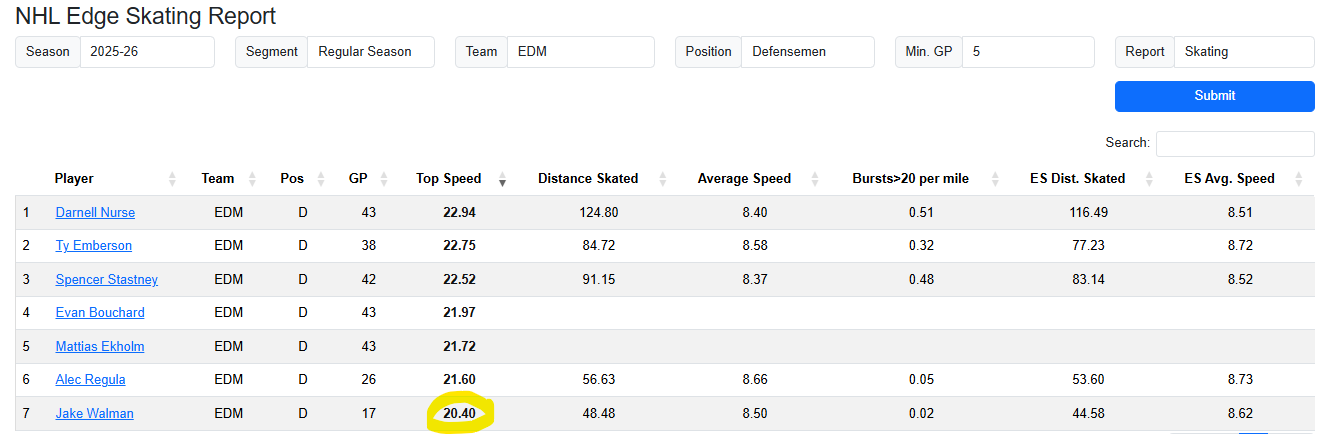Click into the Search text box
Screen dimensions: 1332x434
pyautogui.click(x=1234, y=144)
